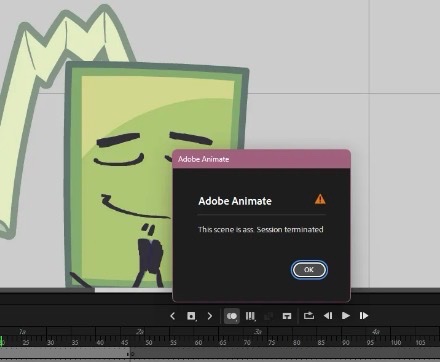This screenshot has width=440, height=362.
Task: Click the Center Frame timeline icon
Action: pyautogui.click(x=287, y=316)
